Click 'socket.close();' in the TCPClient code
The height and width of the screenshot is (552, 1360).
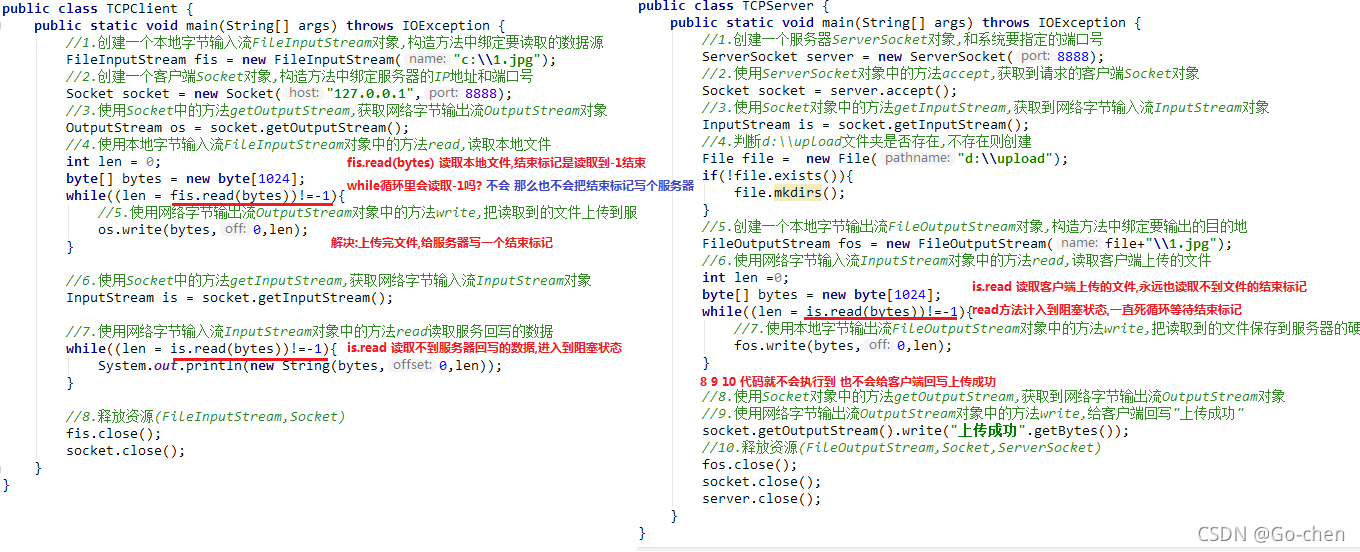(125, 450)
